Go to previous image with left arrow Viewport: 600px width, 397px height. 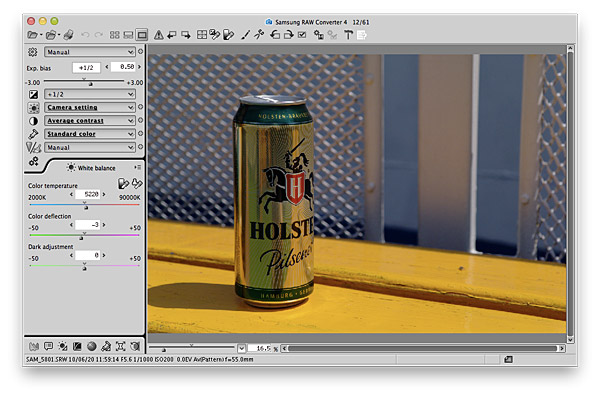(172, 35)
